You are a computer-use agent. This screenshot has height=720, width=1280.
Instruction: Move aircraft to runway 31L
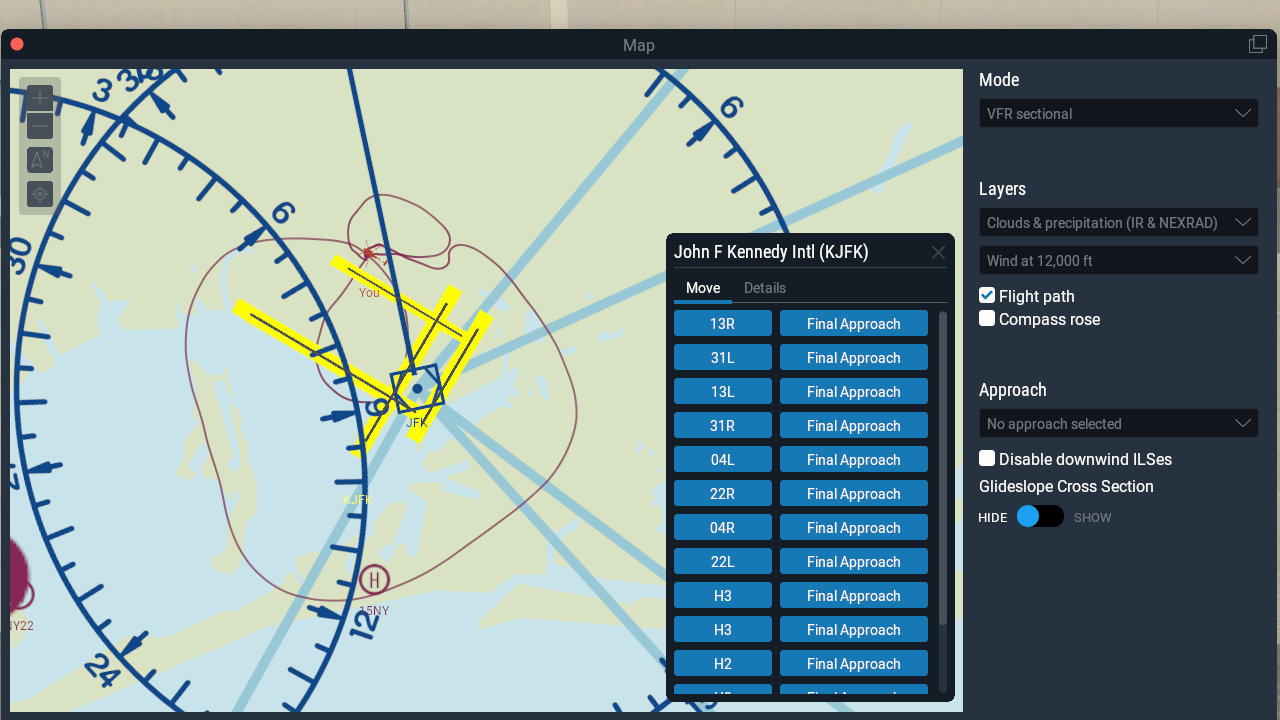(723, 358)
